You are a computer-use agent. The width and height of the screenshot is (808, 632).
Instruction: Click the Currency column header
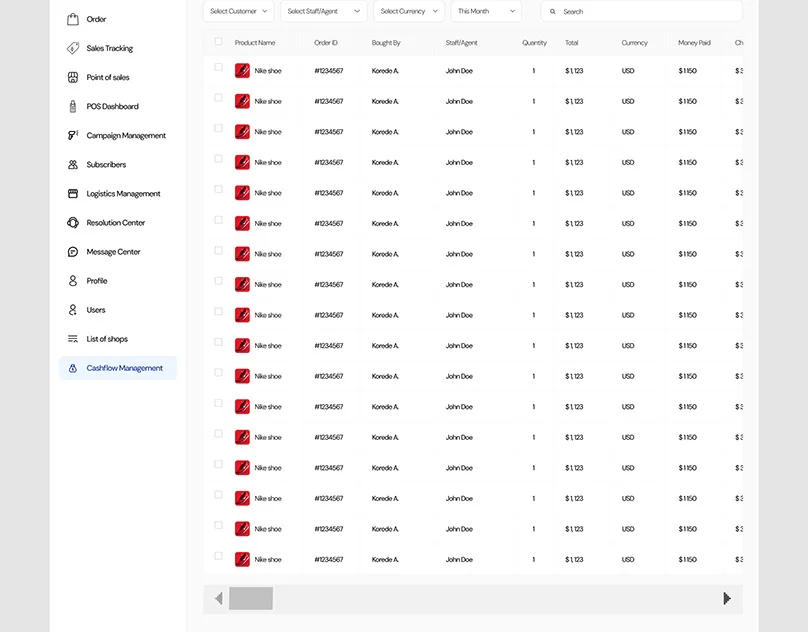(634, 43)
